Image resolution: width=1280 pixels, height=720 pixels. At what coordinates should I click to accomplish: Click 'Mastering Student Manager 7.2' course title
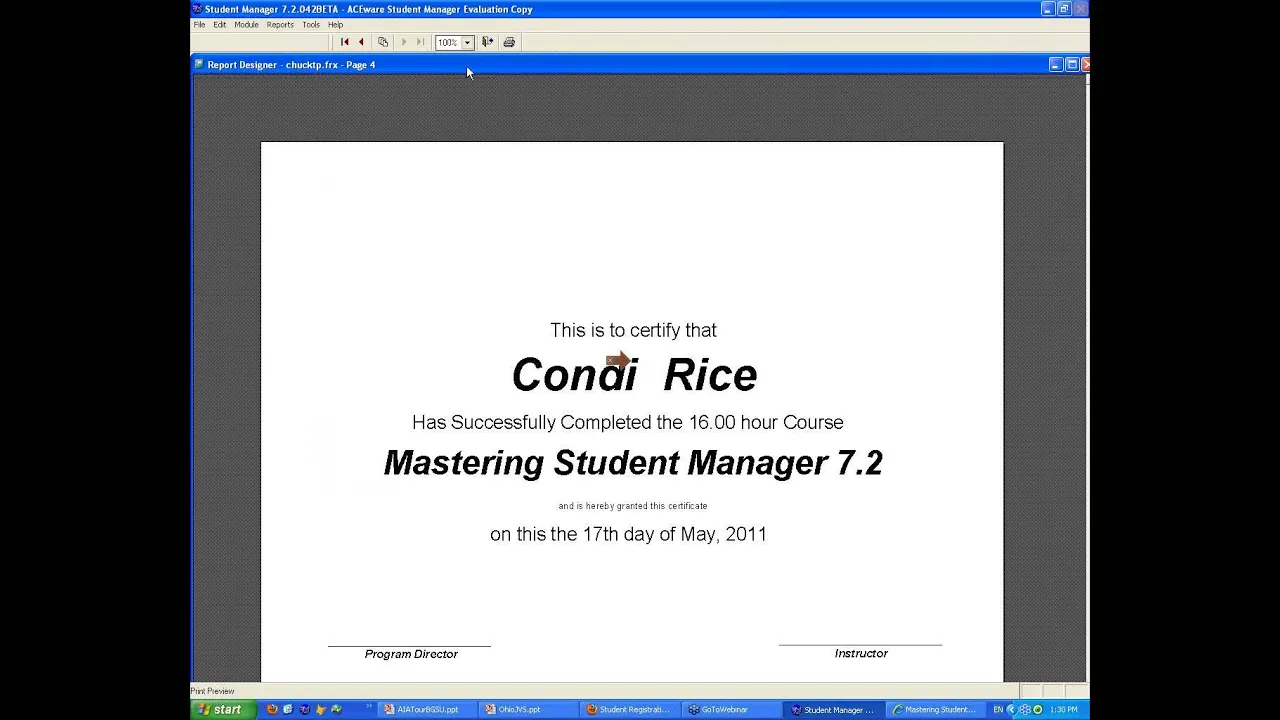pyautogui.click(x=633, y=462)
